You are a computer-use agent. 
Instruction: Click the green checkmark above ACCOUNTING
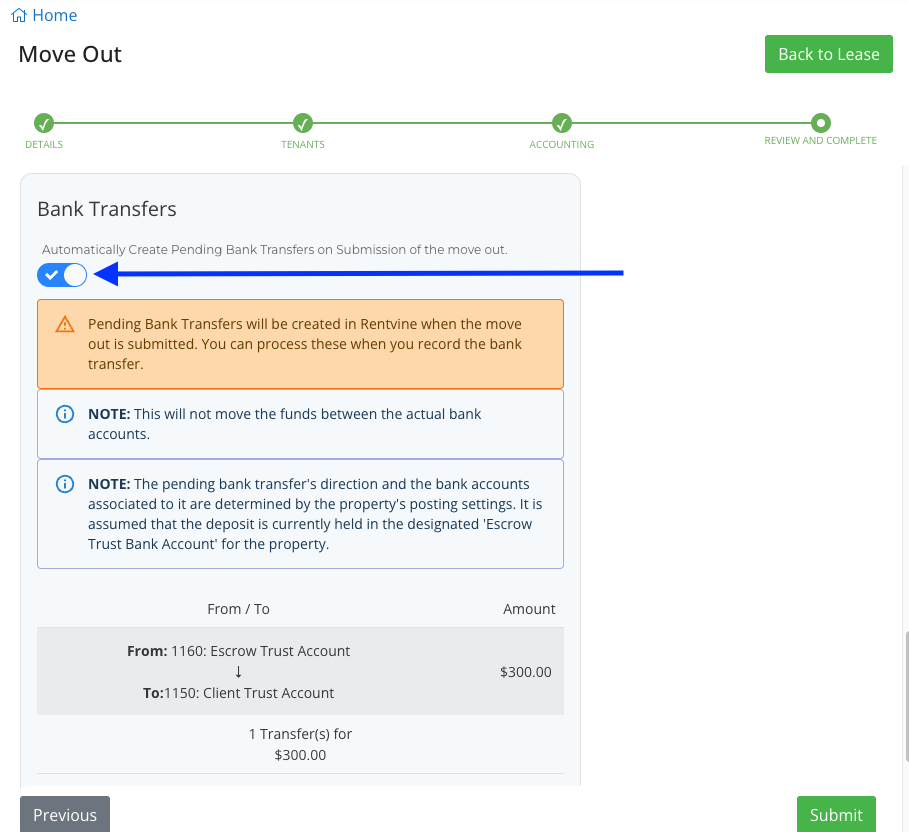(562, 123)
